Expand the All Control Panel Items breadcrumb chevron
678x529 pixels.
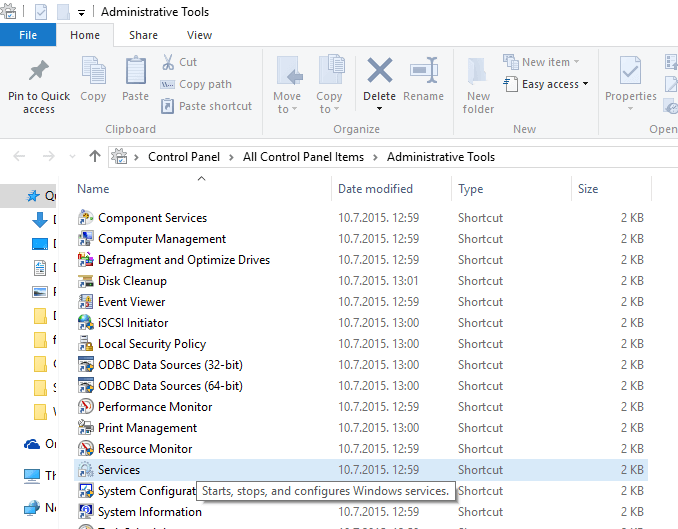pos(375,157)
